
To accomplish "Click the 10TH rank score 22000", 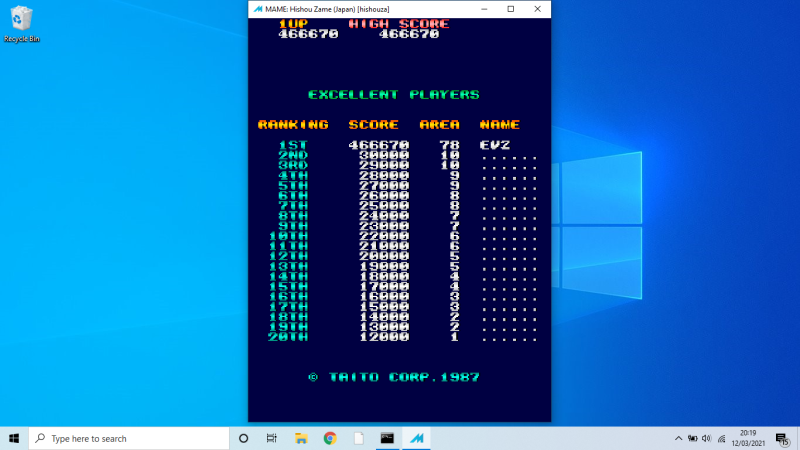I will pyautogui.click(x=384, y=236).
